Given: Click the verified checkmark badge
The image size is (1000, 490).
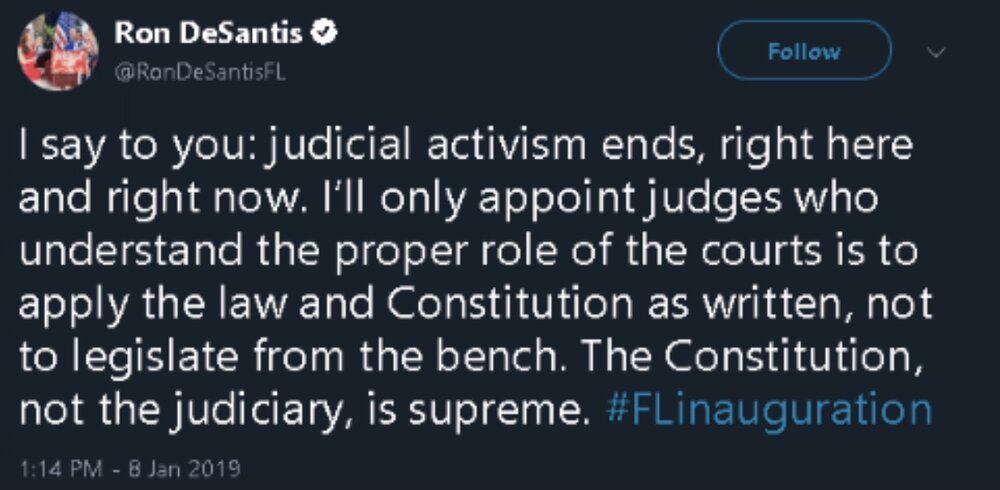Looking at the screenshot, I should (324, 32).
